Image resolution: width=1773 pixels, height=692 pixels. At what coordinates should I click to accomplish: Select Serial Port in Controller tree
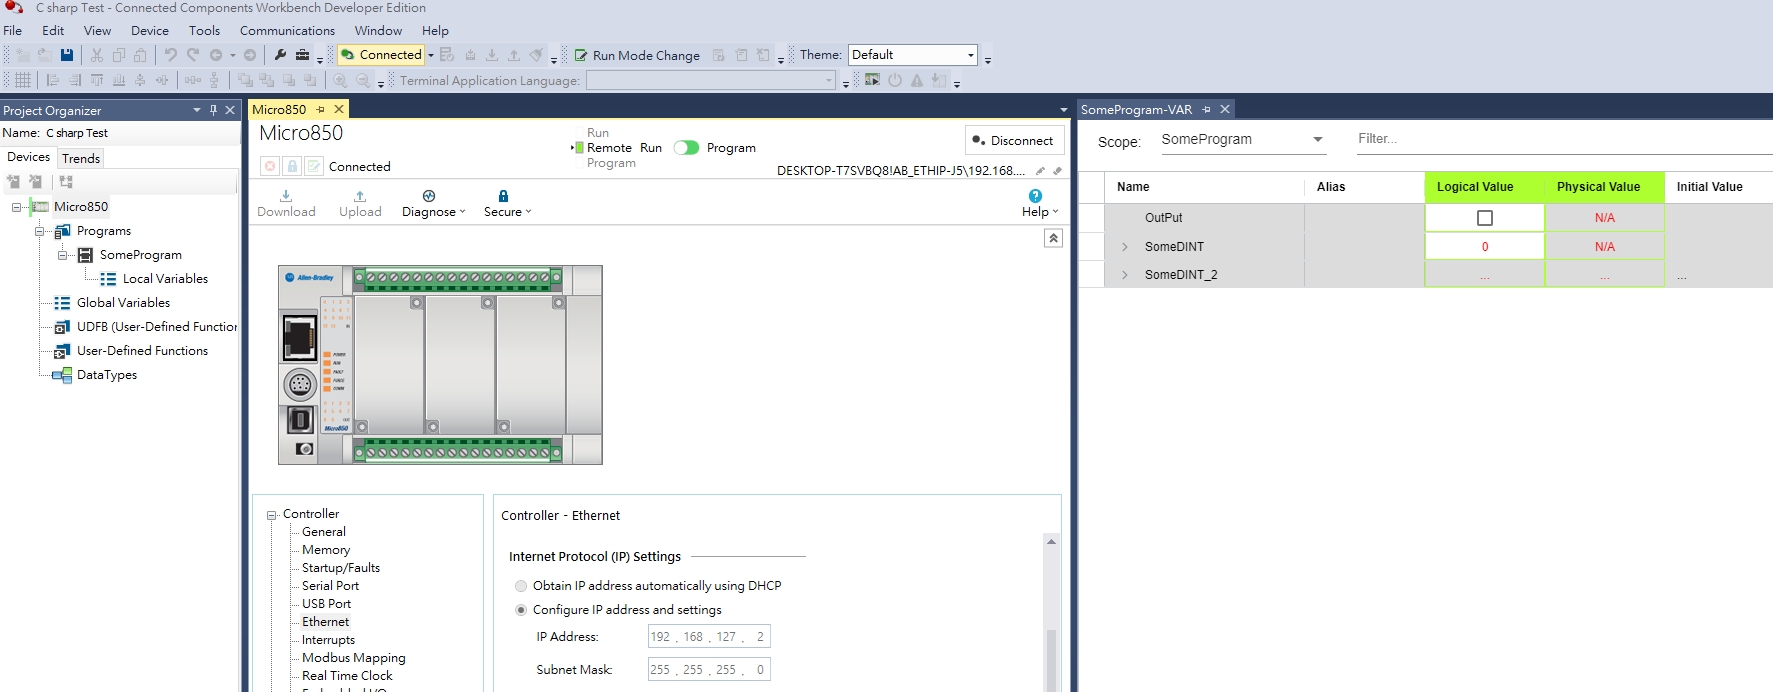330,586
